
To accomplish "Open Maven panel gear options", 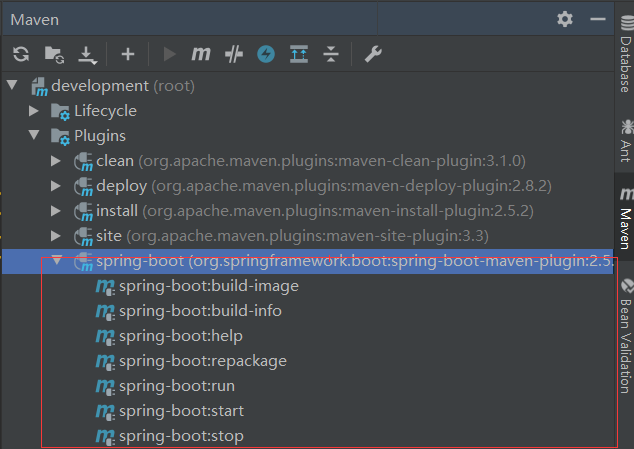I will (x=565, y=19).
